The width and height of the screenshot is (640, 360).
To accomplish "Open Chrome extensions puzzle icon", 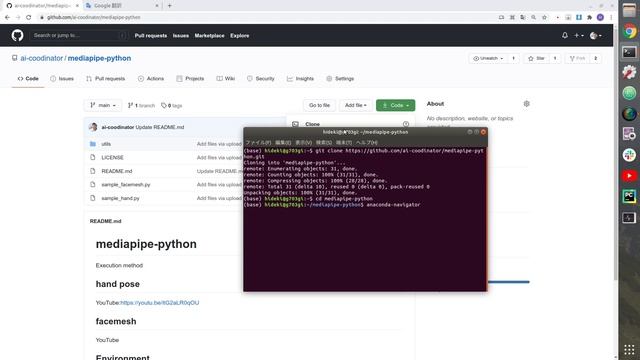I will click(x=589, y=17).
